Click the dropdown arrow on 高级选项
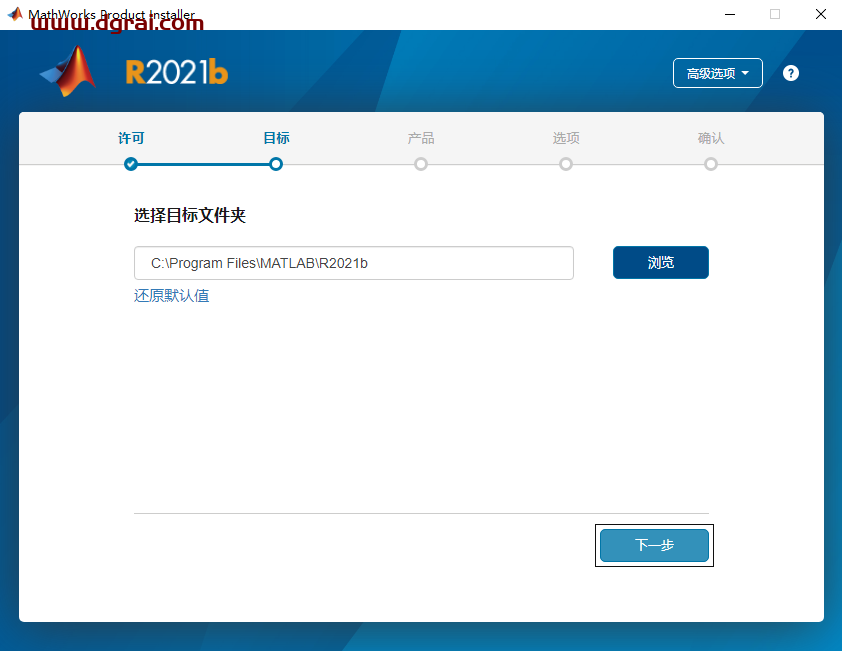Viewport: 842px width, 651px height. [x=745, y=73]
